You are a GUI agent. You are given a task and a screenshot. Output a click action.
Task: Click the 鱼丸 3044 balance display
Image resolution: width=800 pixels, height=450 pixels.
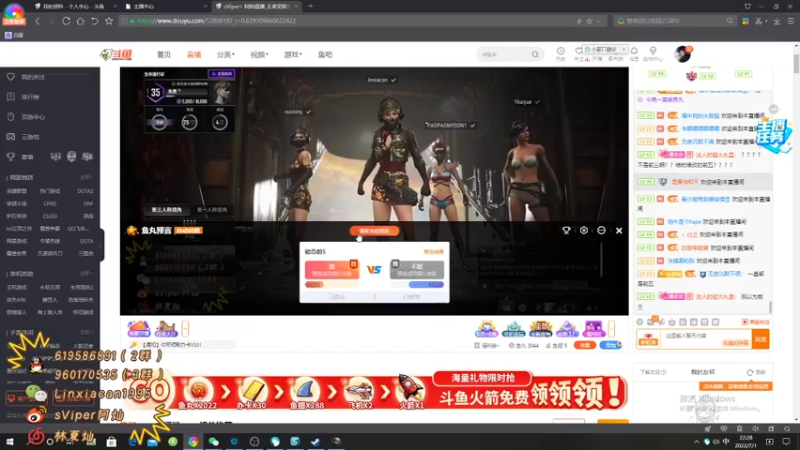click(523, 345)
